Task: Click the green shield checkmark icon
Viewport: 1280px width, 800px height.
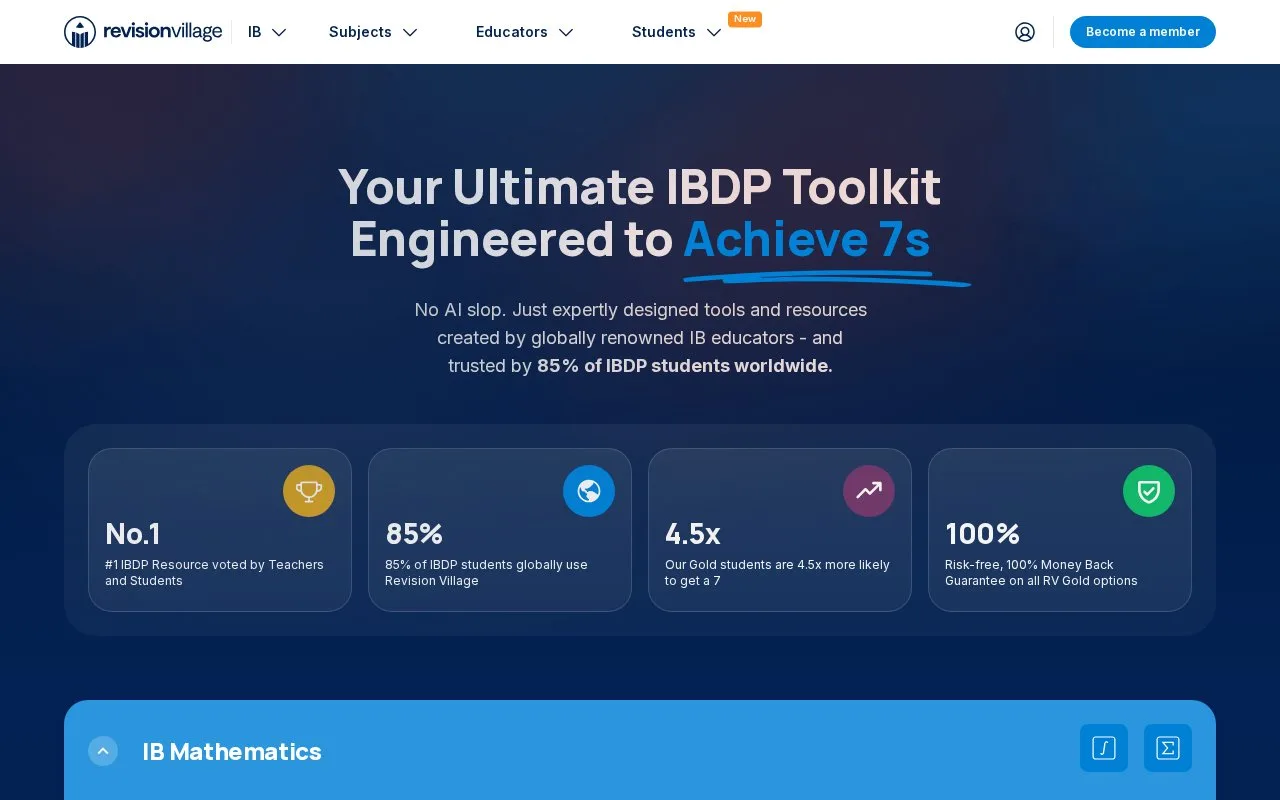Action: click(1149, 491)
